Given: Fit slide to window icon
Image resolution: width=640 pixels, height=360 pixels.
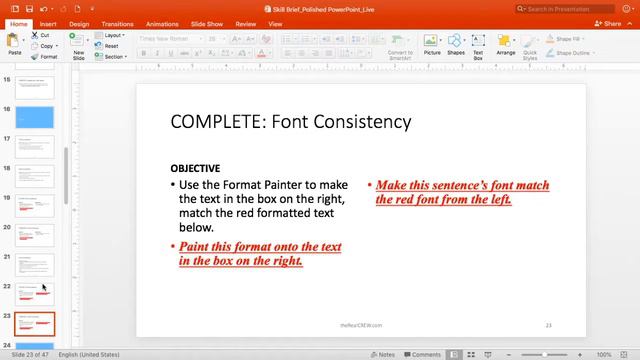Looking at the screenshot, I should (x=624, y=355).
